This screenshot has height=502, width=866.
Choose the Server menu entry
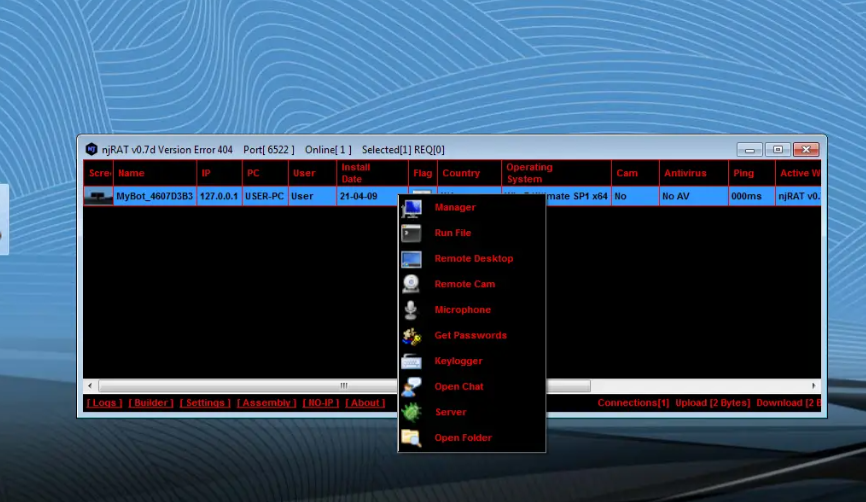[450, 412]
